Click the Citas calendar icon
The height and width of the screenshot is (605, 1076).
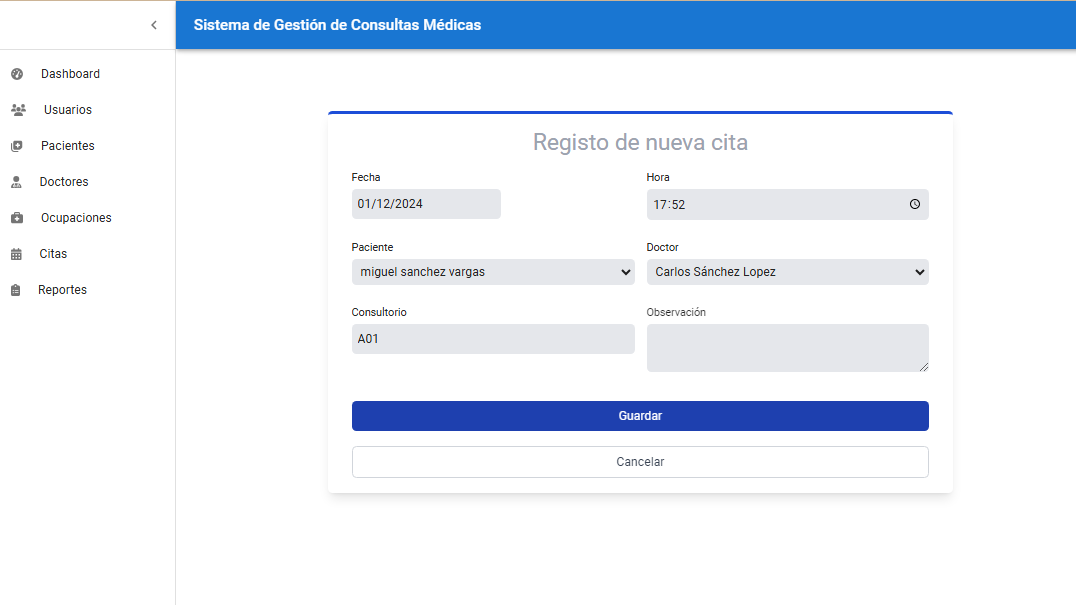16,254
